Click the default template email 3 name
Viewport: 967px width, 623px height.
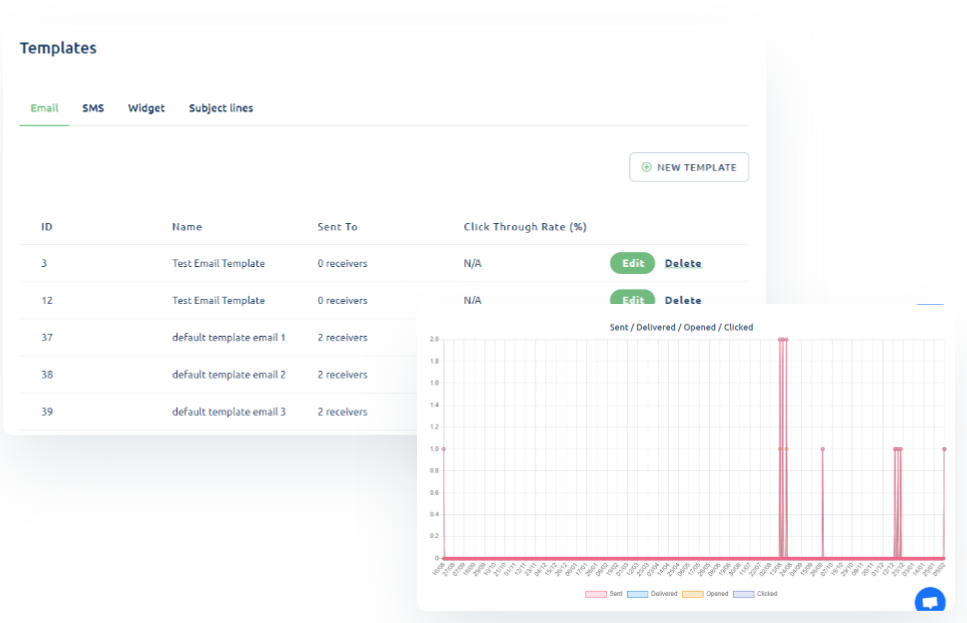(x=228, y=411)
